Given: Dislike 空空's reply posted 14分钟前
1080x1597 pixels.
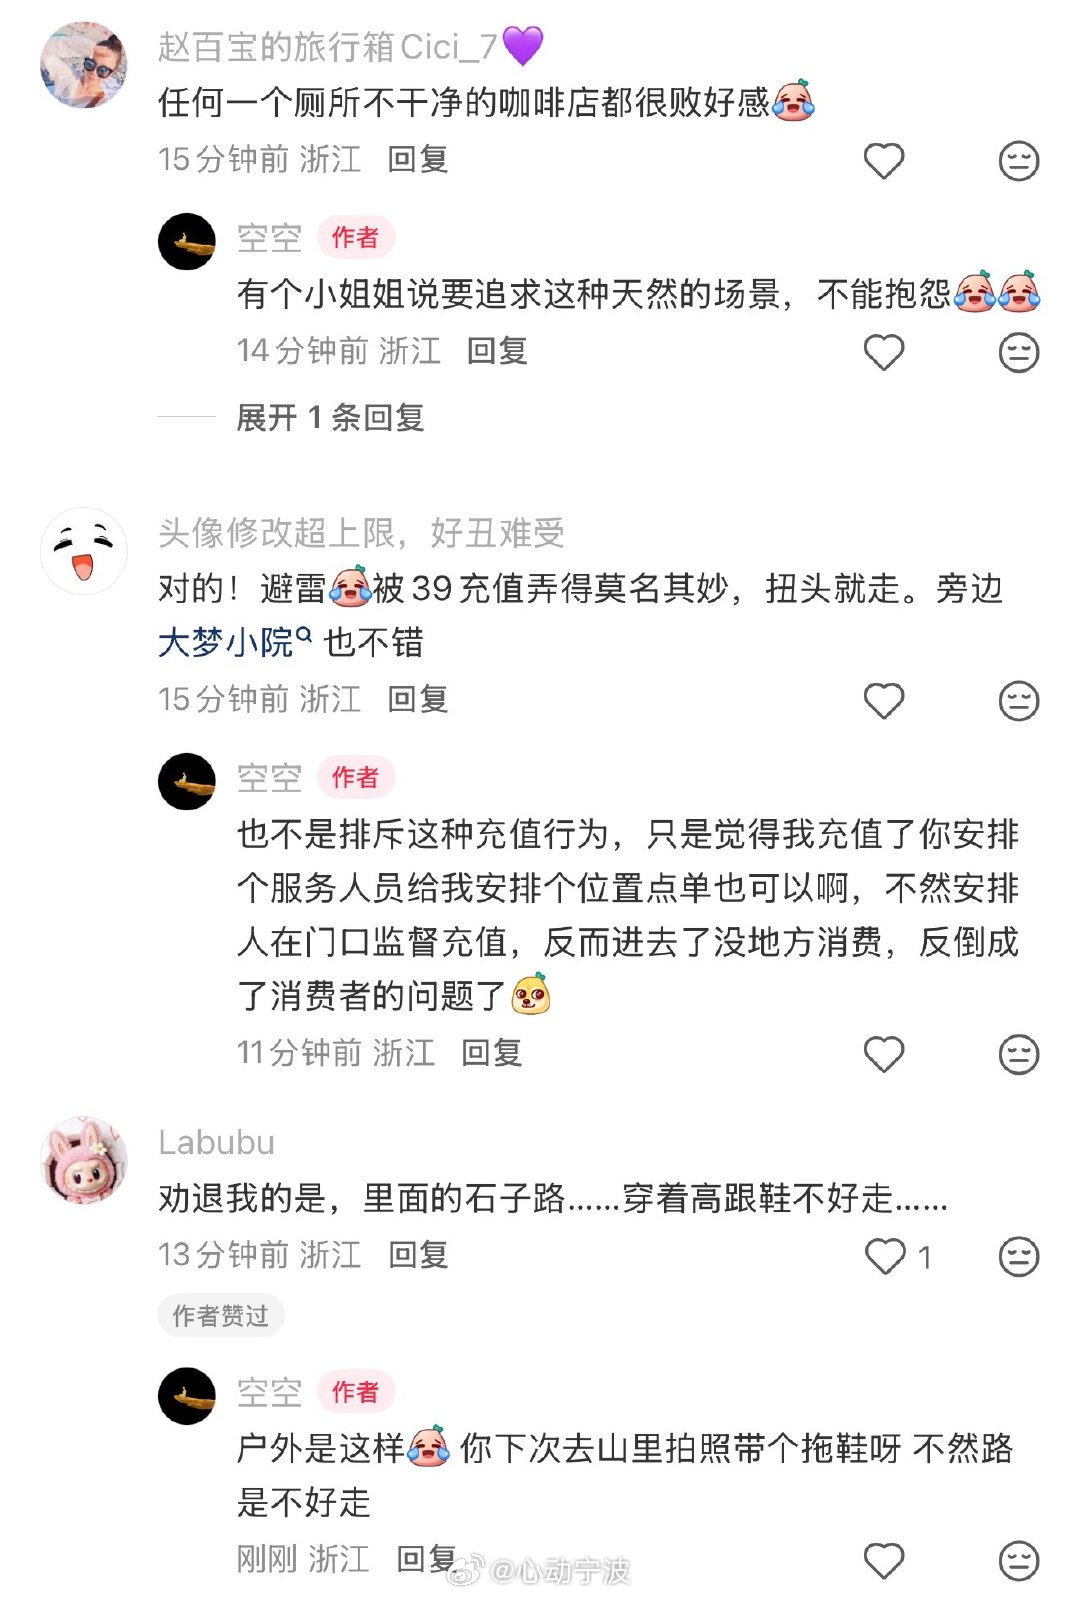Looking at the screenshot, I should click(1018, 352).
